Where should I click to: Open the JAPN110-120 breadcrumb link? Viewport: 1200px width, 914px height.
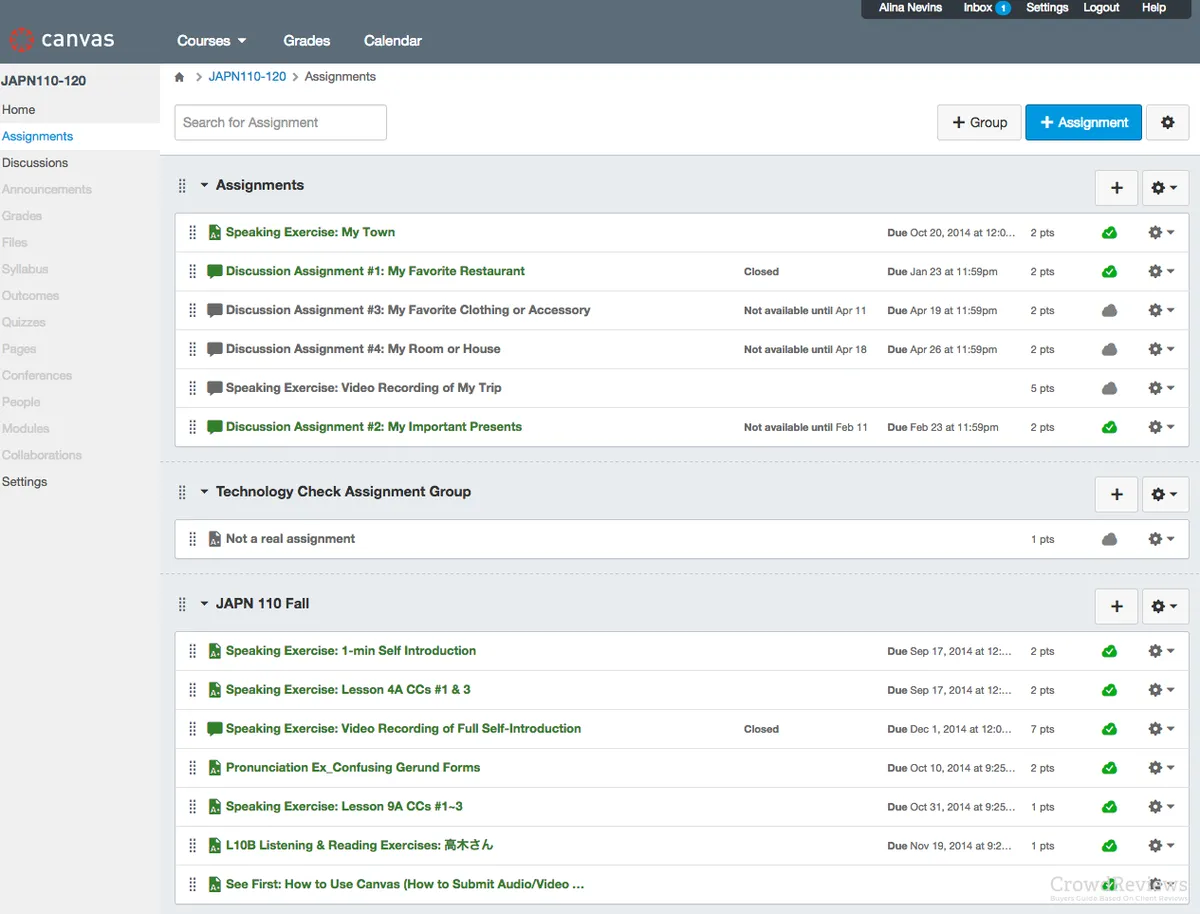248,77
